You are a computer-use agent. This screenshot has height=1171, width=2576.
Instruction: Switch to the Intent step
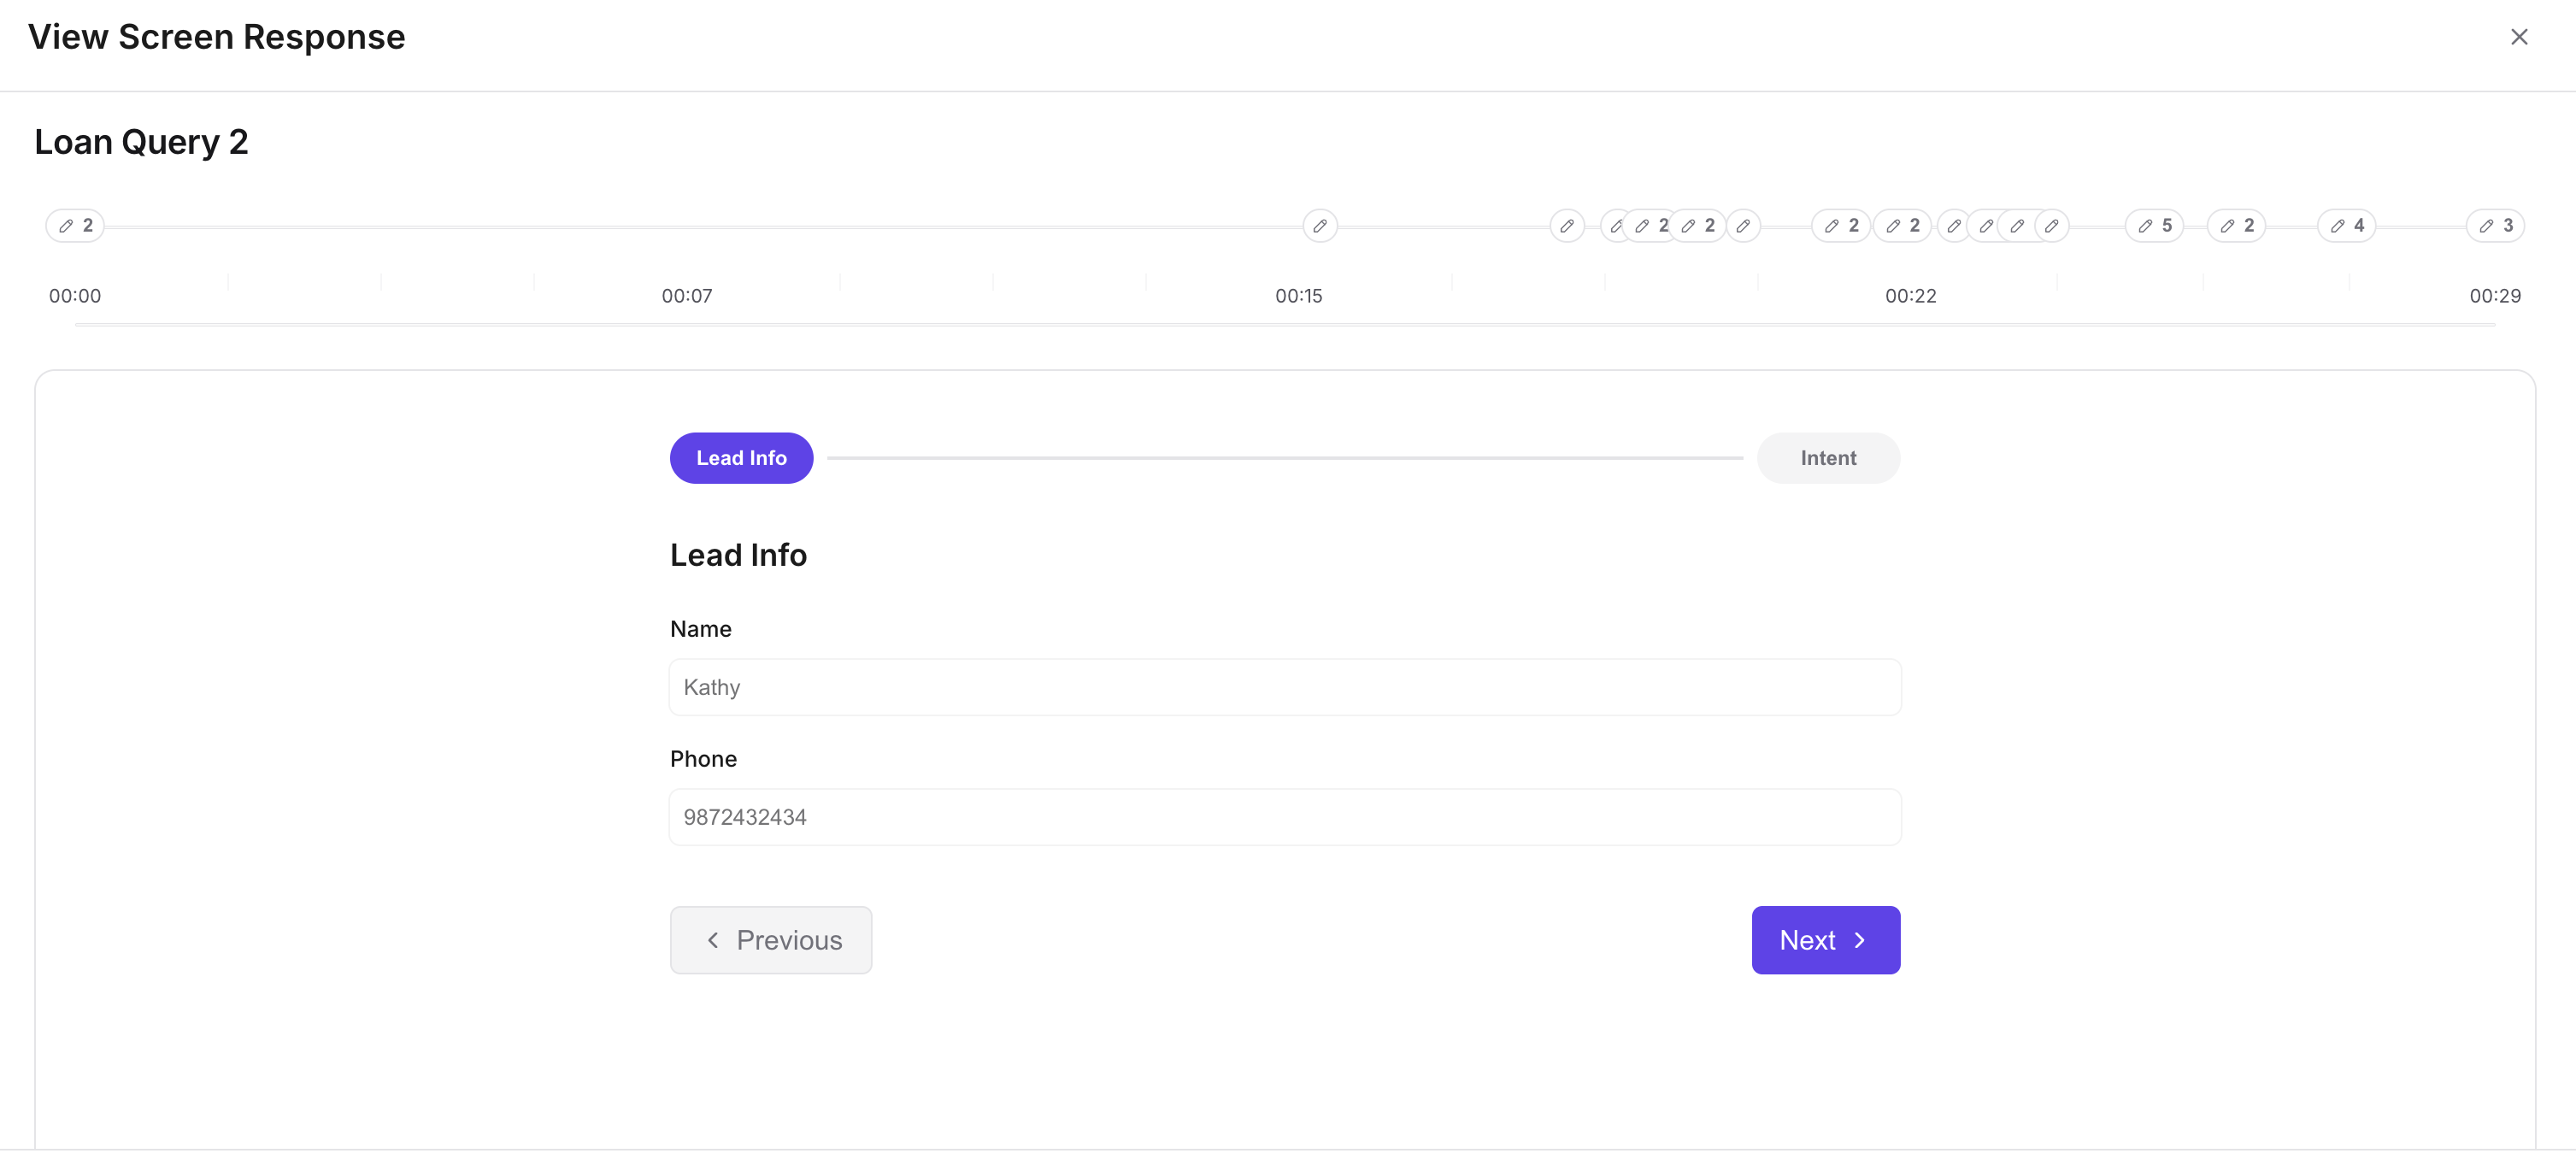pos(1828,458)
